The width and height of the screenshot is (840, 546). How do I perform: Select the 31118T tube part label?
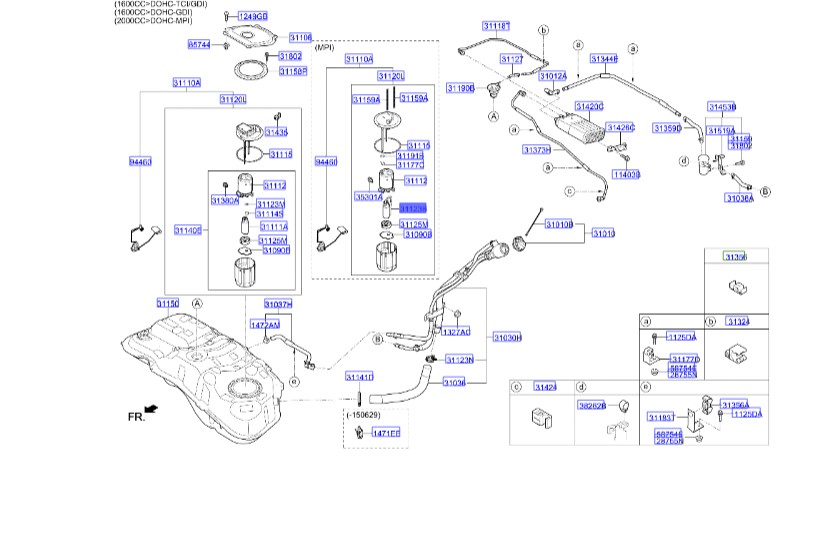pyautogui.click(x=497, y=26)
